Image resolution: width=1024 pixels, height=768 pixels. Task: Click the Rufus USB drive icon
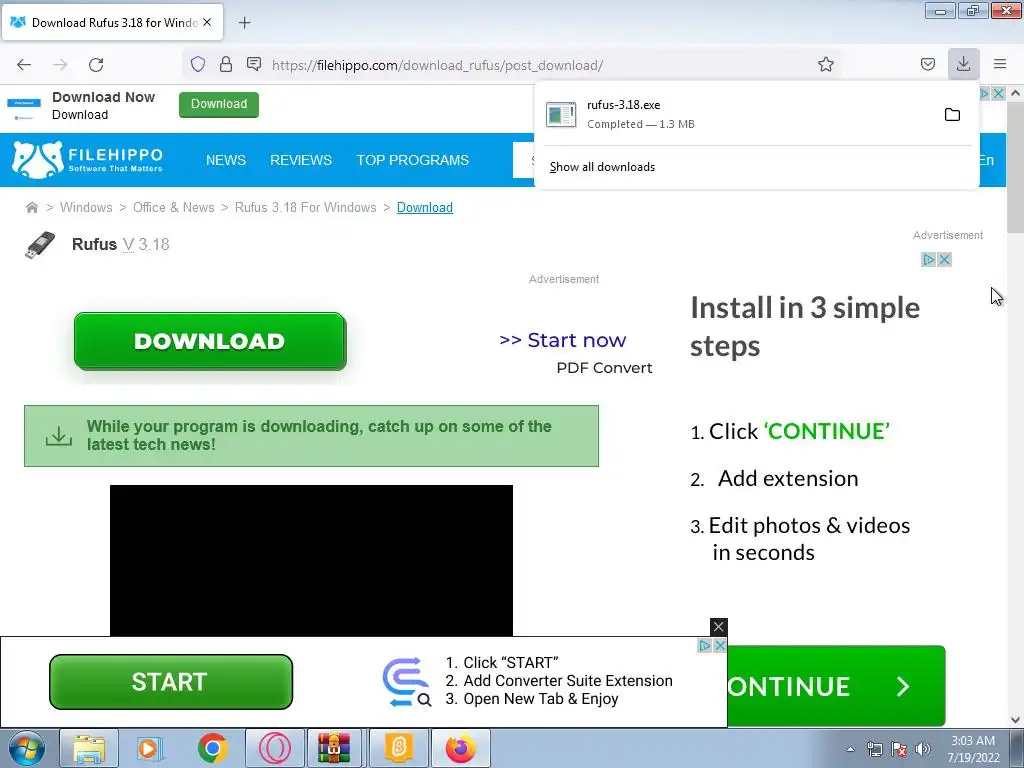[x=40, y=245]
